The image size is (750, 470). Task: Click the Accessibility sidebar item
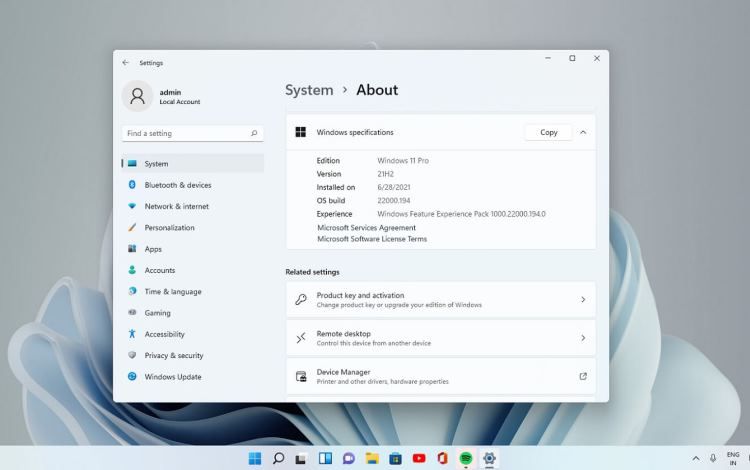pyautogui.click(x=164, y=334)
